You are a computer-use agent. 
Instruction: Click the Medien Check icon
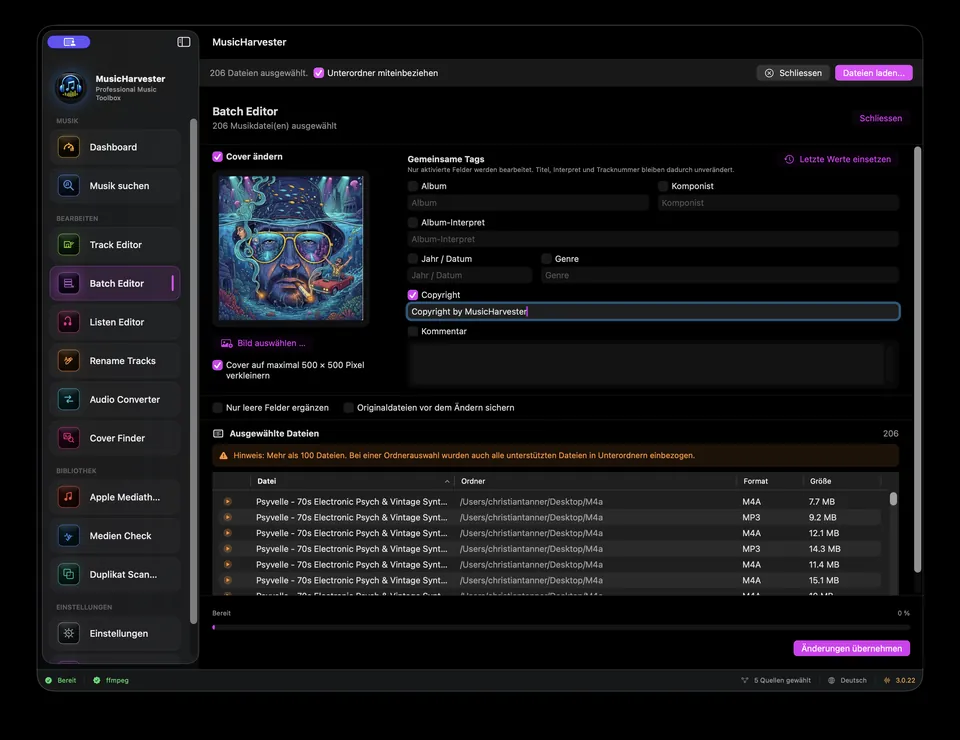coord(69,536)
